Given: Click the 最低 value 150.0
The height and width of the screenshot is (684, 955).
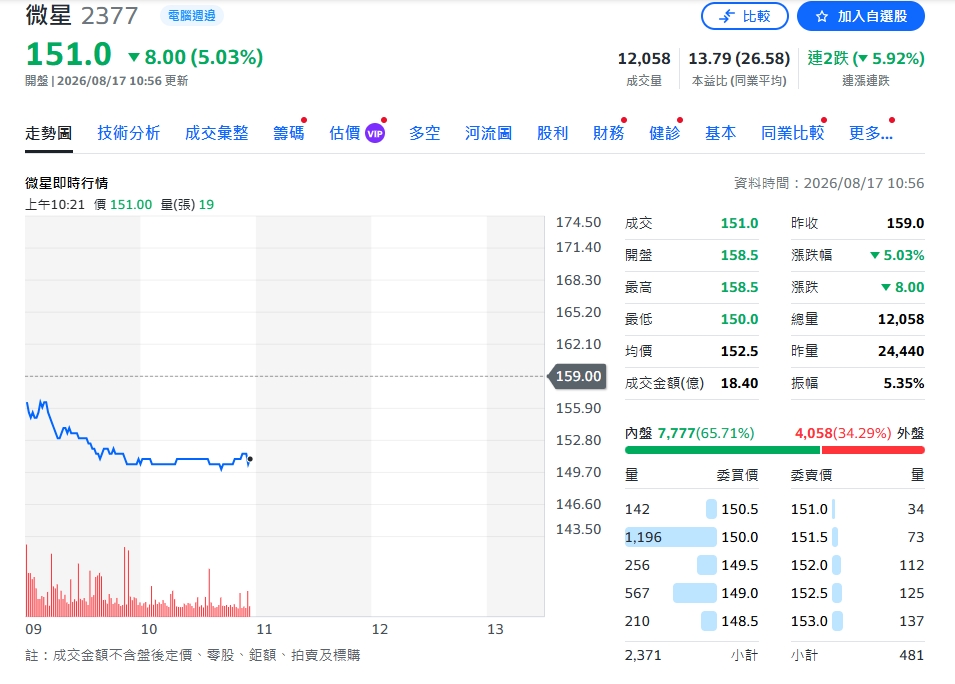Looking at the screenshot, I should (739, 319).
